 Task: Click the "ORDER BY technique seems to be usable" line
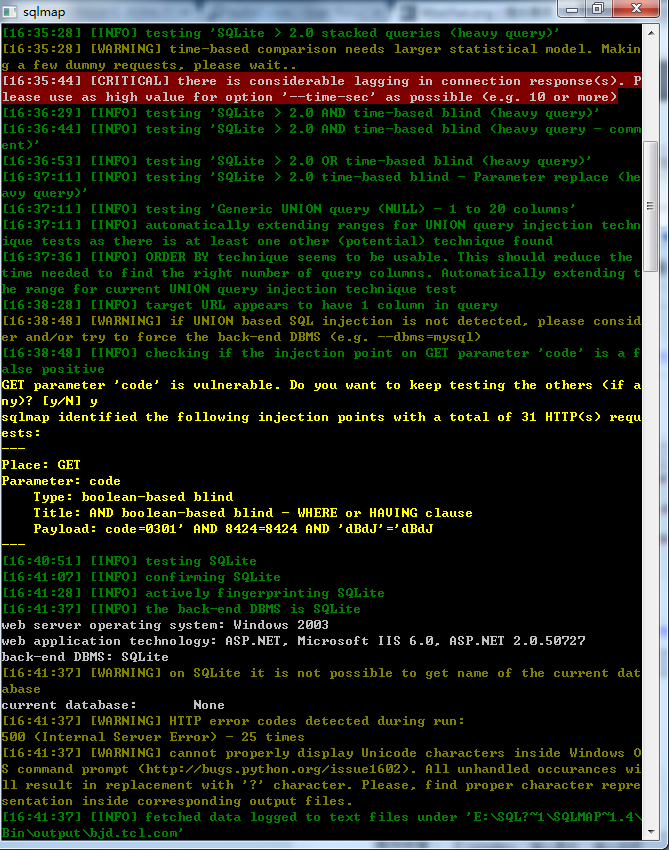click(x=321, y=273)
